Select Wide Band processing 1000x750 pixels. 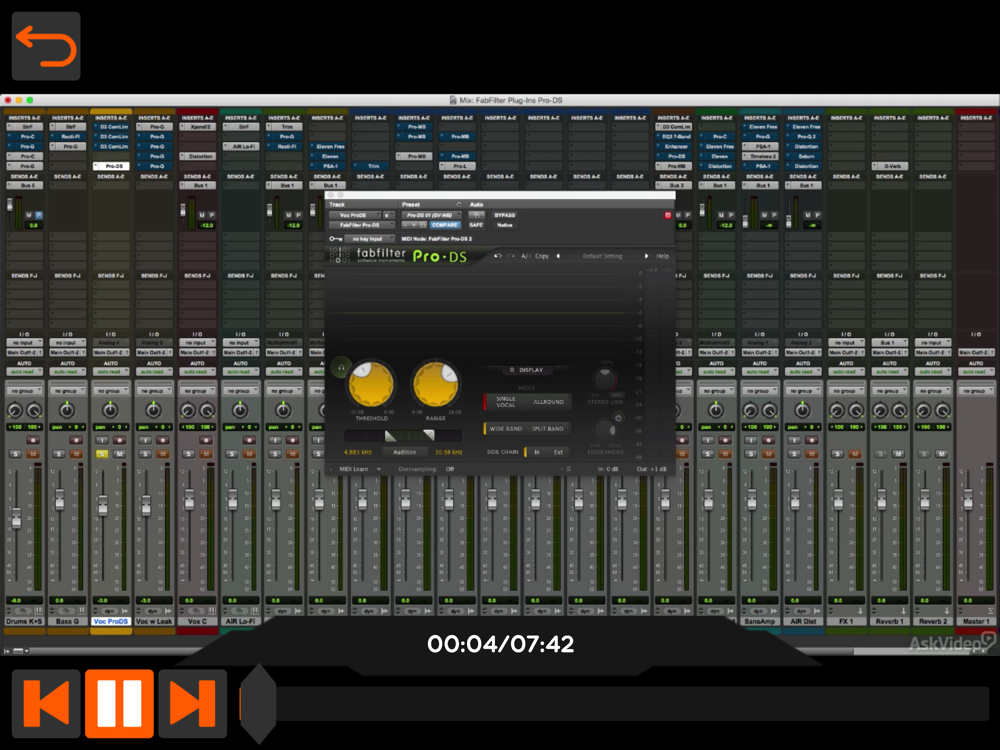[x=505, y=429]
